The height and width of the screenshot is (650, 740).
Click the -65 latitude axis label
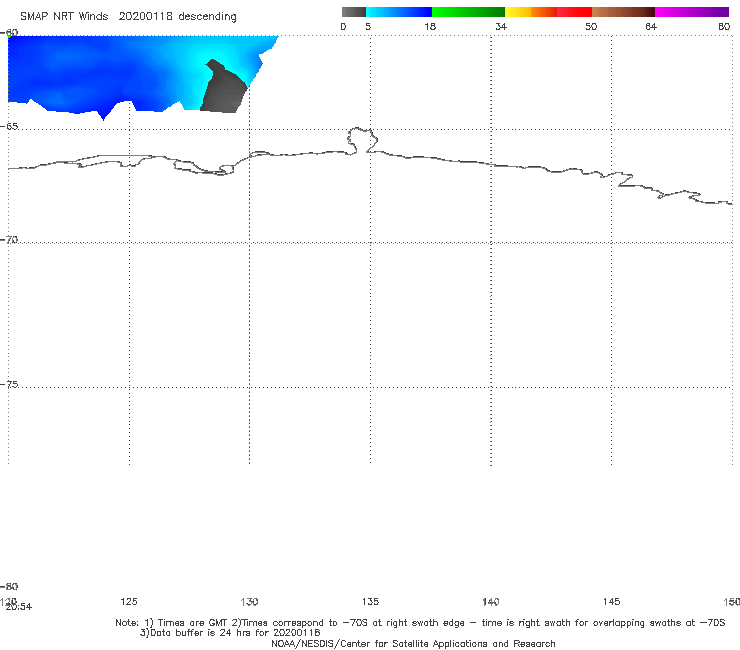tap(9, 127)
